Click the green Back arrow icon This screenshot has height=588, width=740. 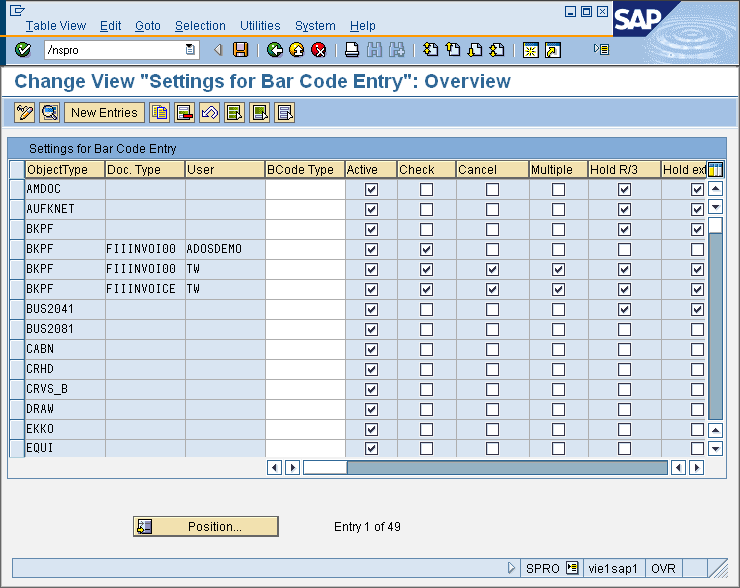click(x=275, y=50)
